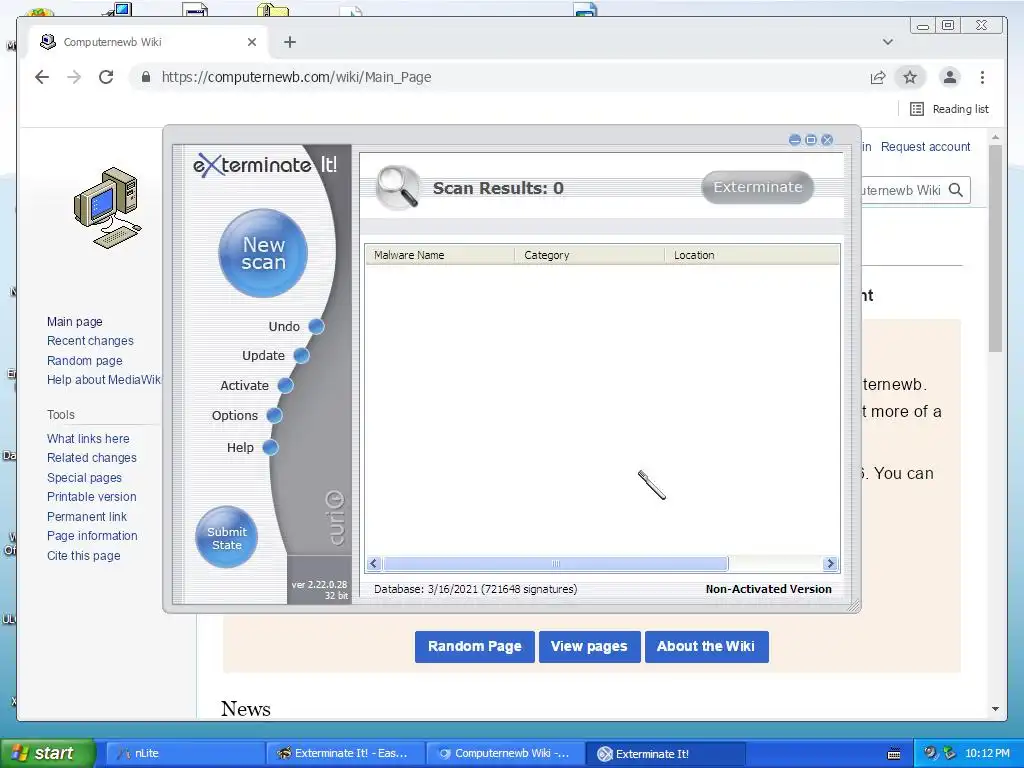Click the horizontal scrollbar thumb in results
Screen dimensions: 1024x768
point(555,564)
